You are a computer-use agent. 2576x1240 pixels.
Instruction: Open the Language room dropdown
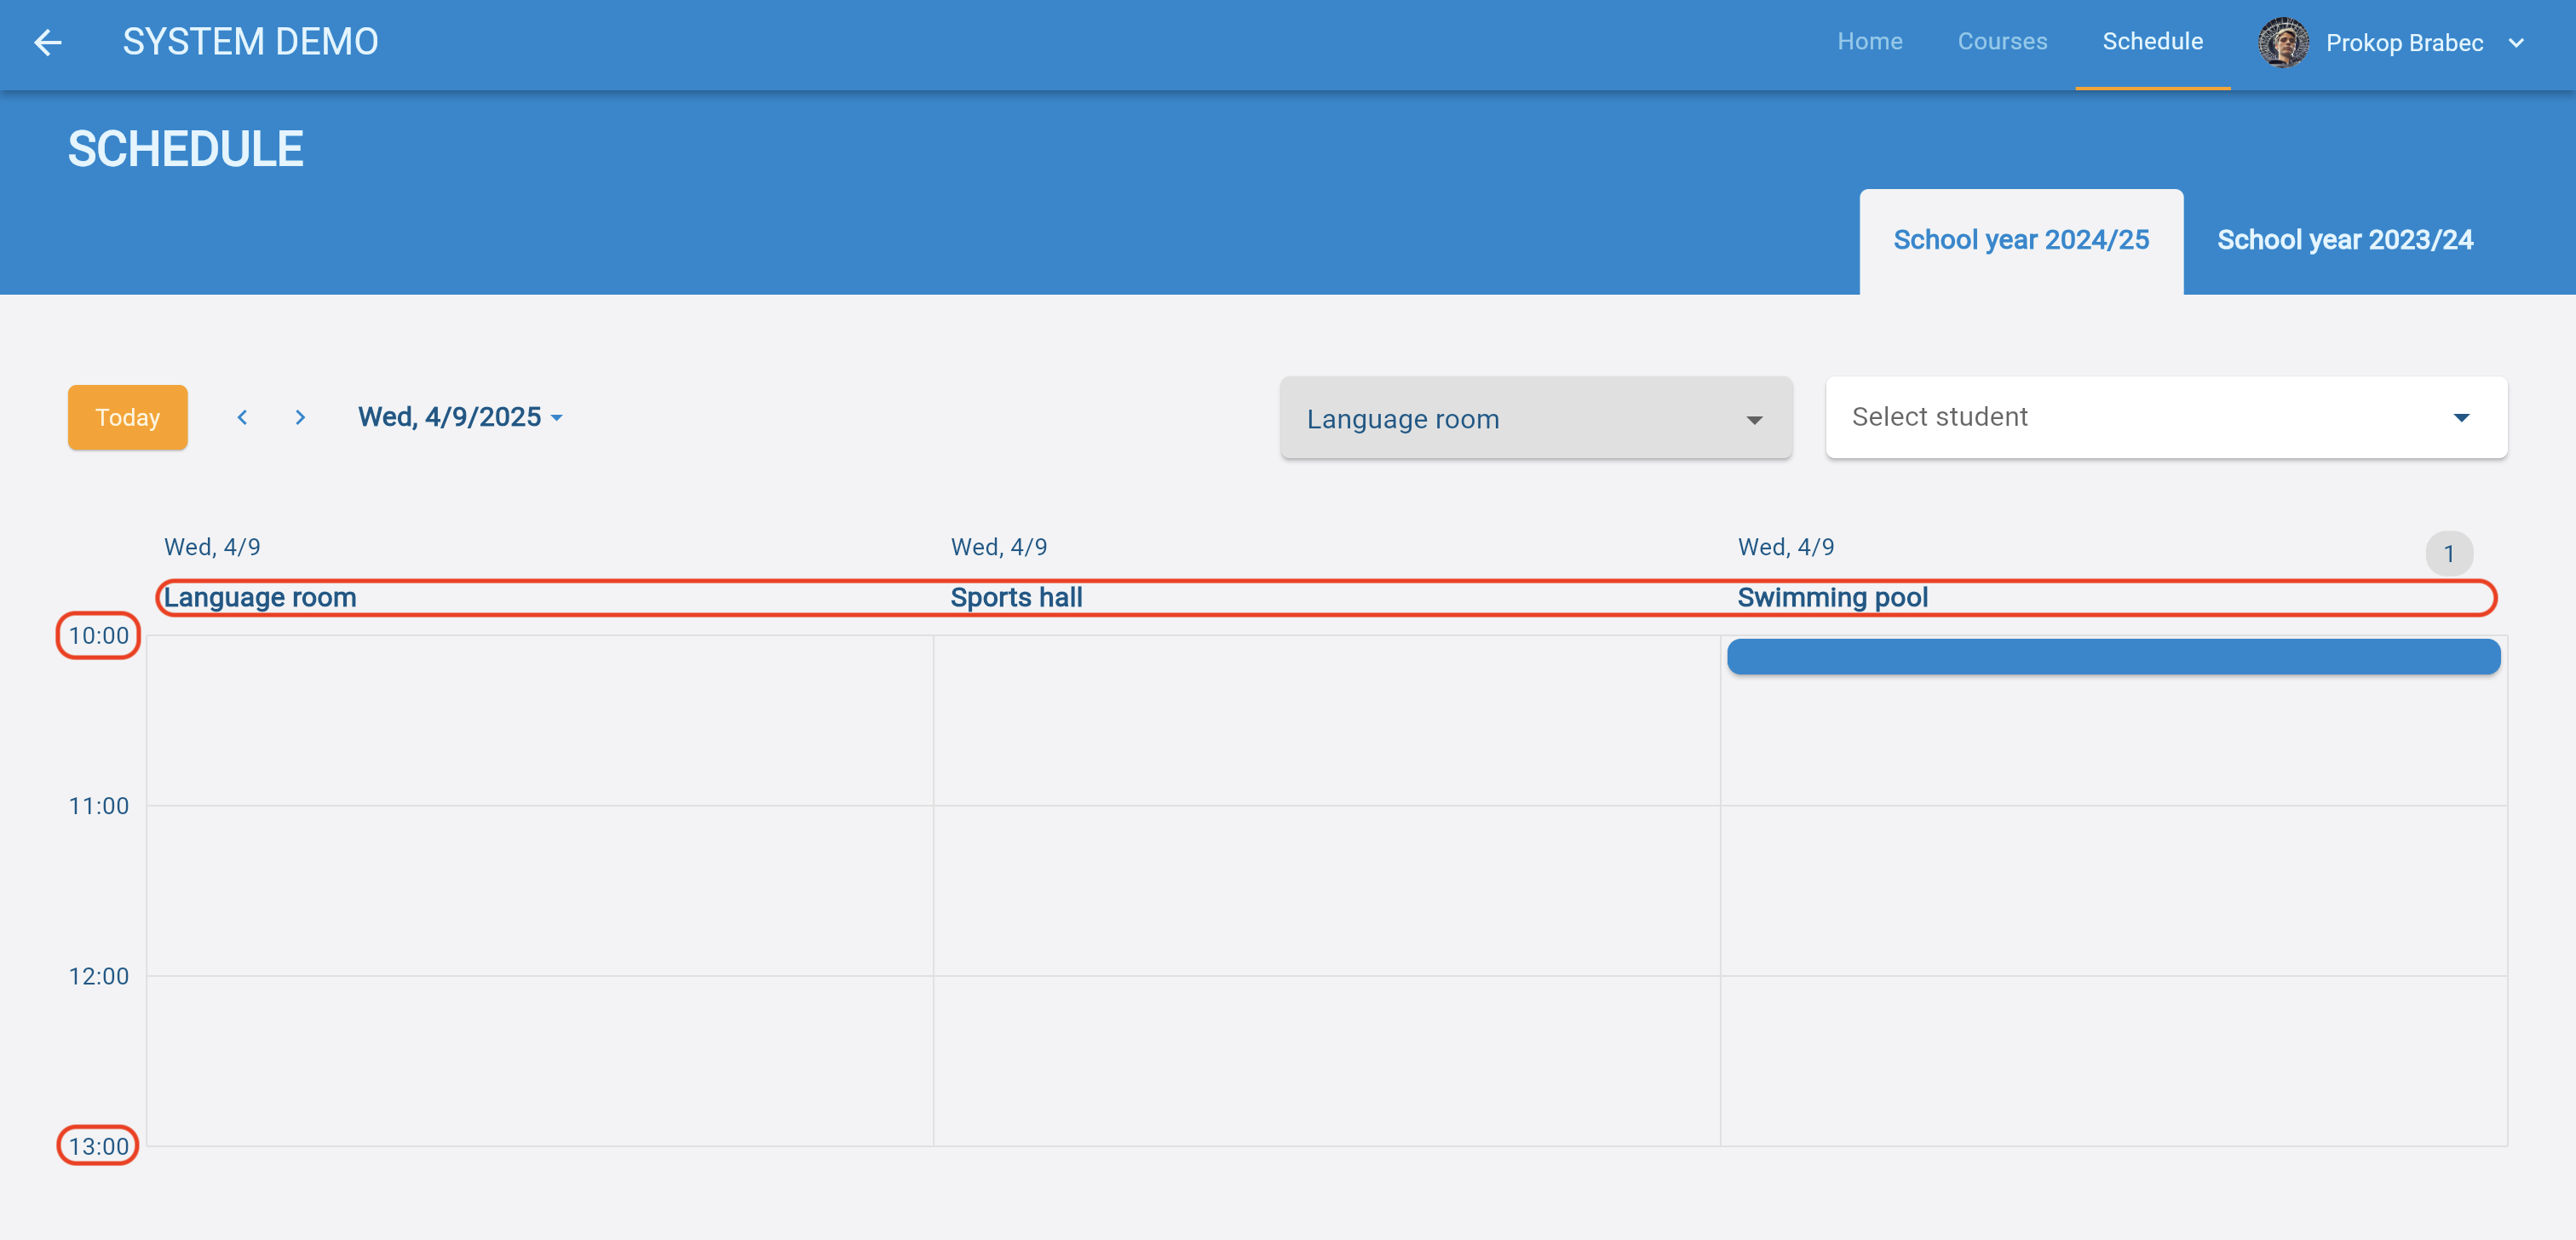click(1535, 418)
